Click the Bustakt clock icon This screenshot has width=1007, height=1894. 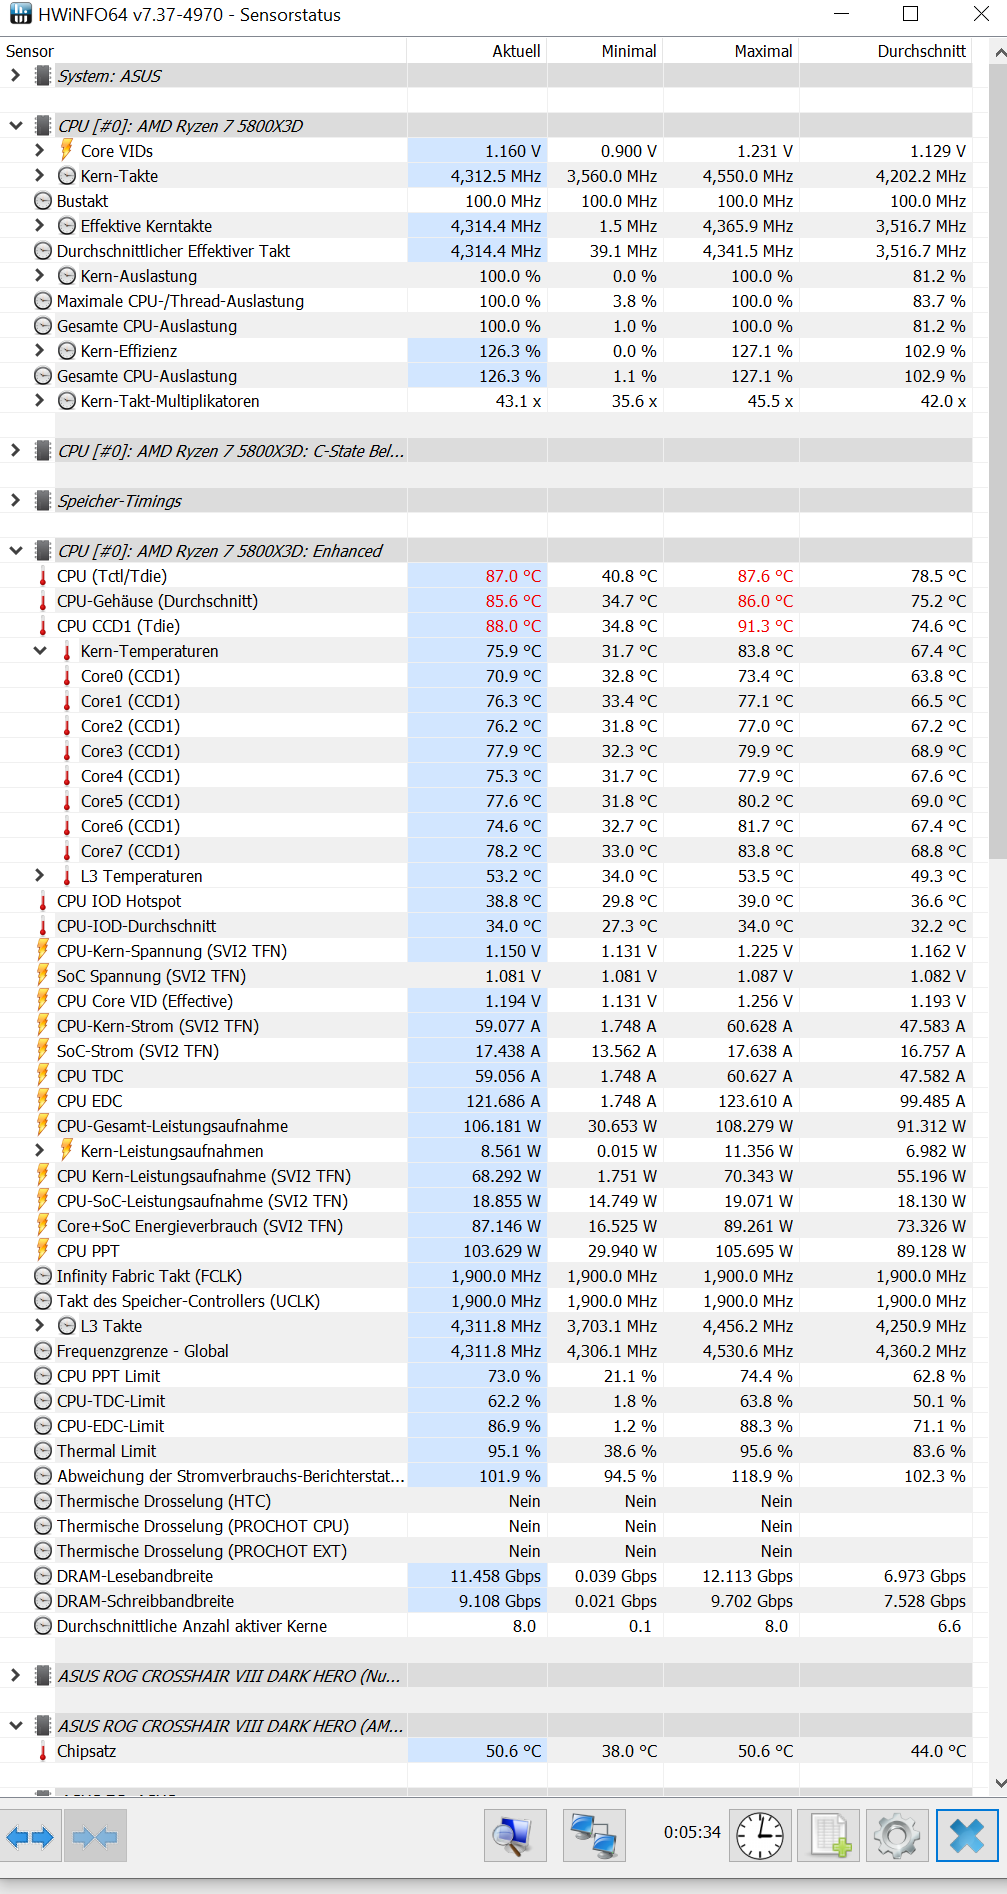click(x=43, y=201)
